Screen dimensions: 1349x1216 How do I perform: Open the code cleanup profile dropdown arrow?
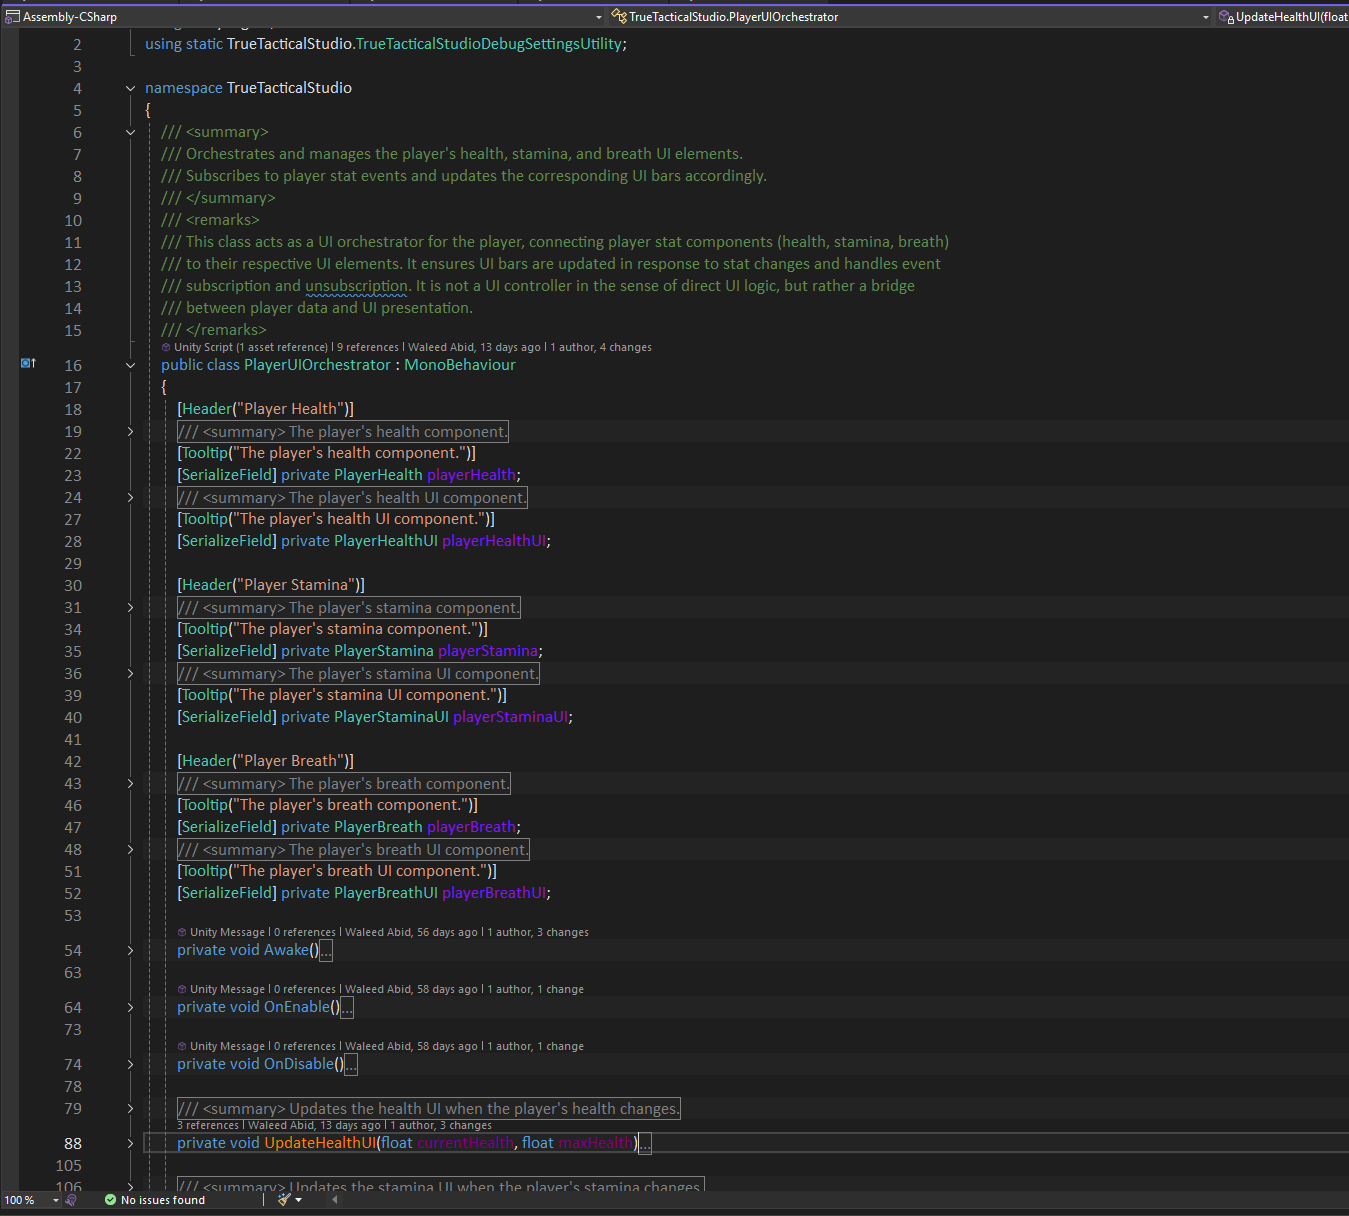(x=299, y=1200)
